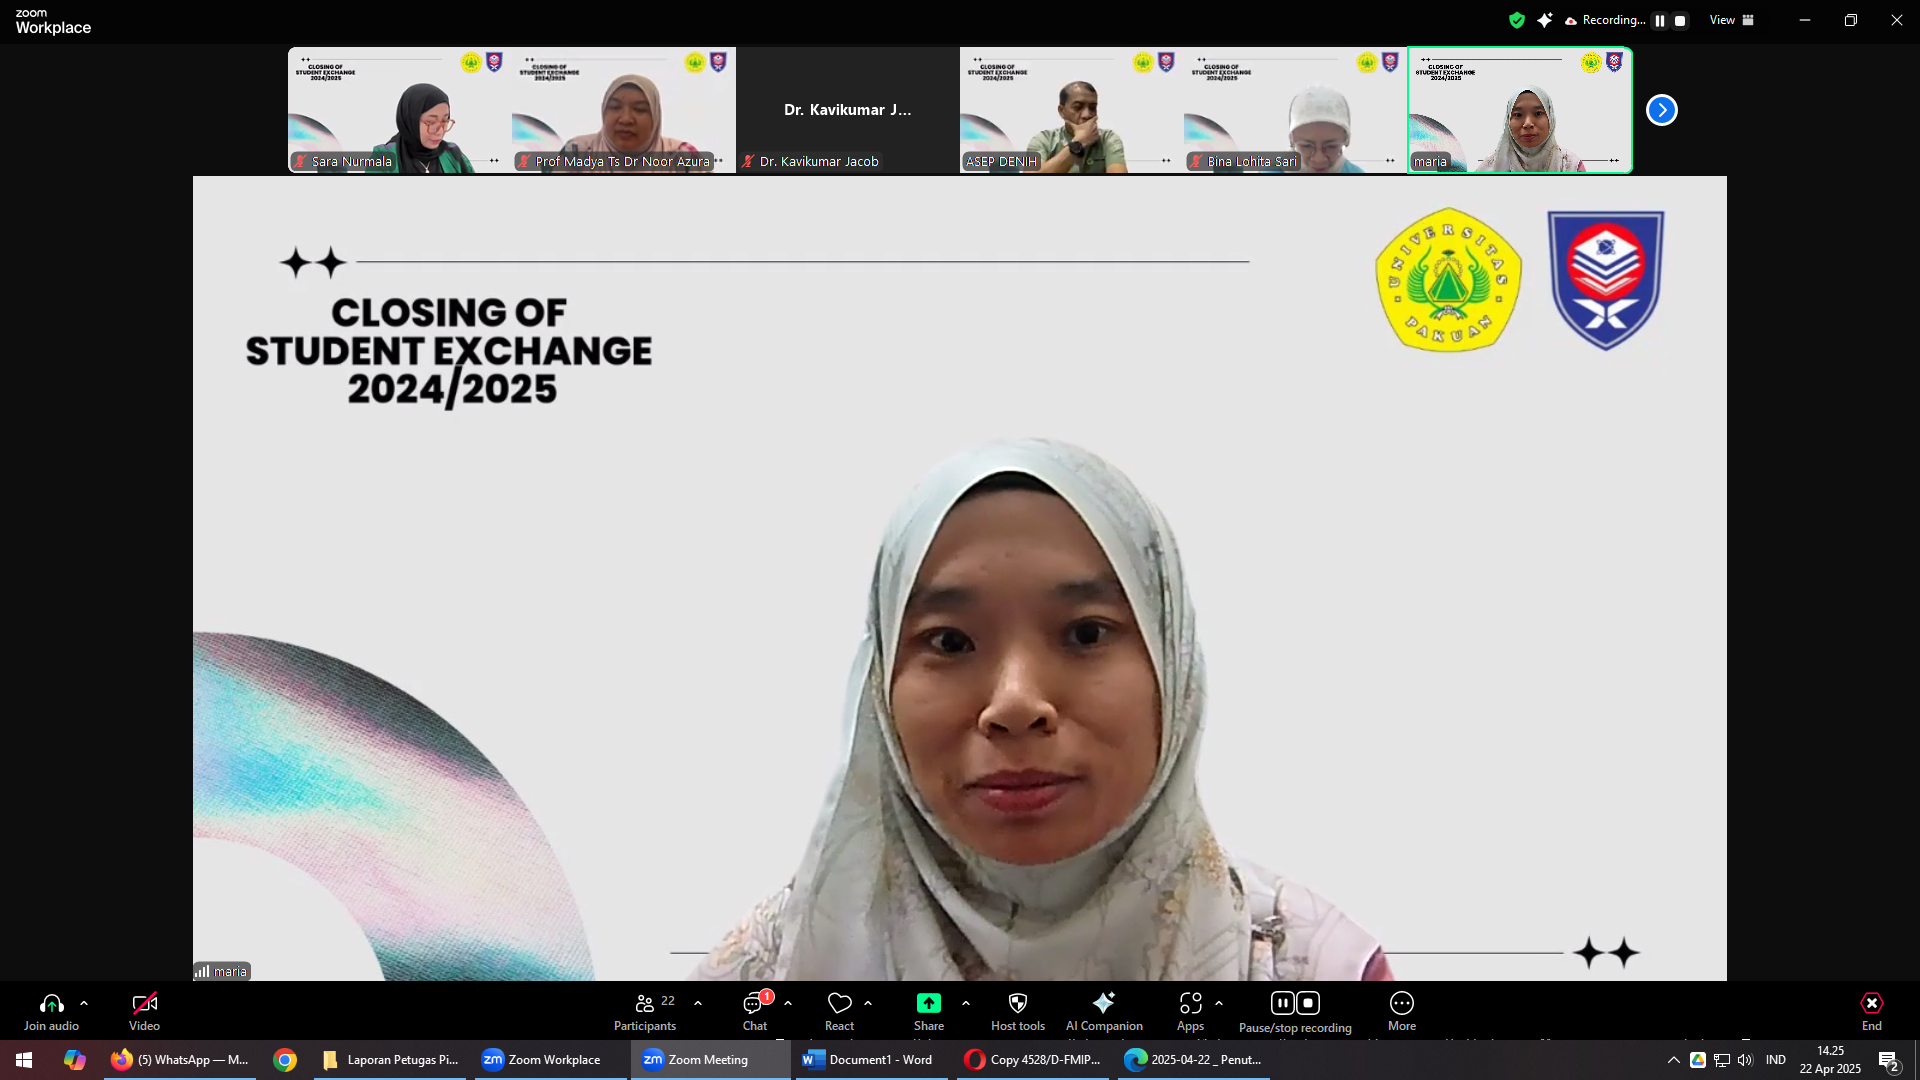Click the red End meeting button
The width and height of the screenshot is (1920, 1080).
(x=1872, y=1011)
